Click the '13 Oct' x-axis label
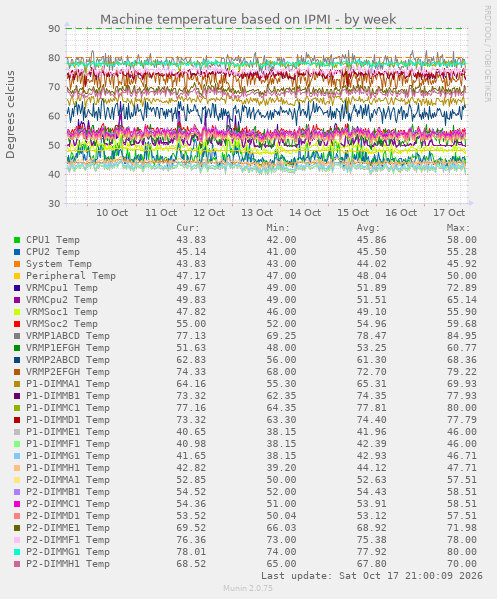 pos(257,213)
